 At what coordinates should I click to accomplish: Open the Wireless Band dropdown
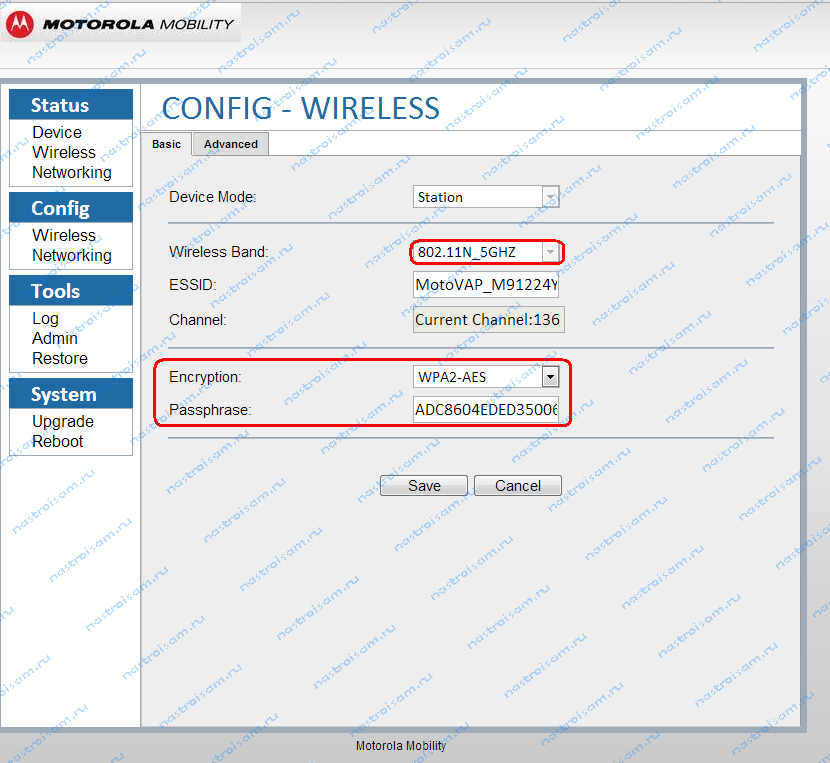click(549, 252)
